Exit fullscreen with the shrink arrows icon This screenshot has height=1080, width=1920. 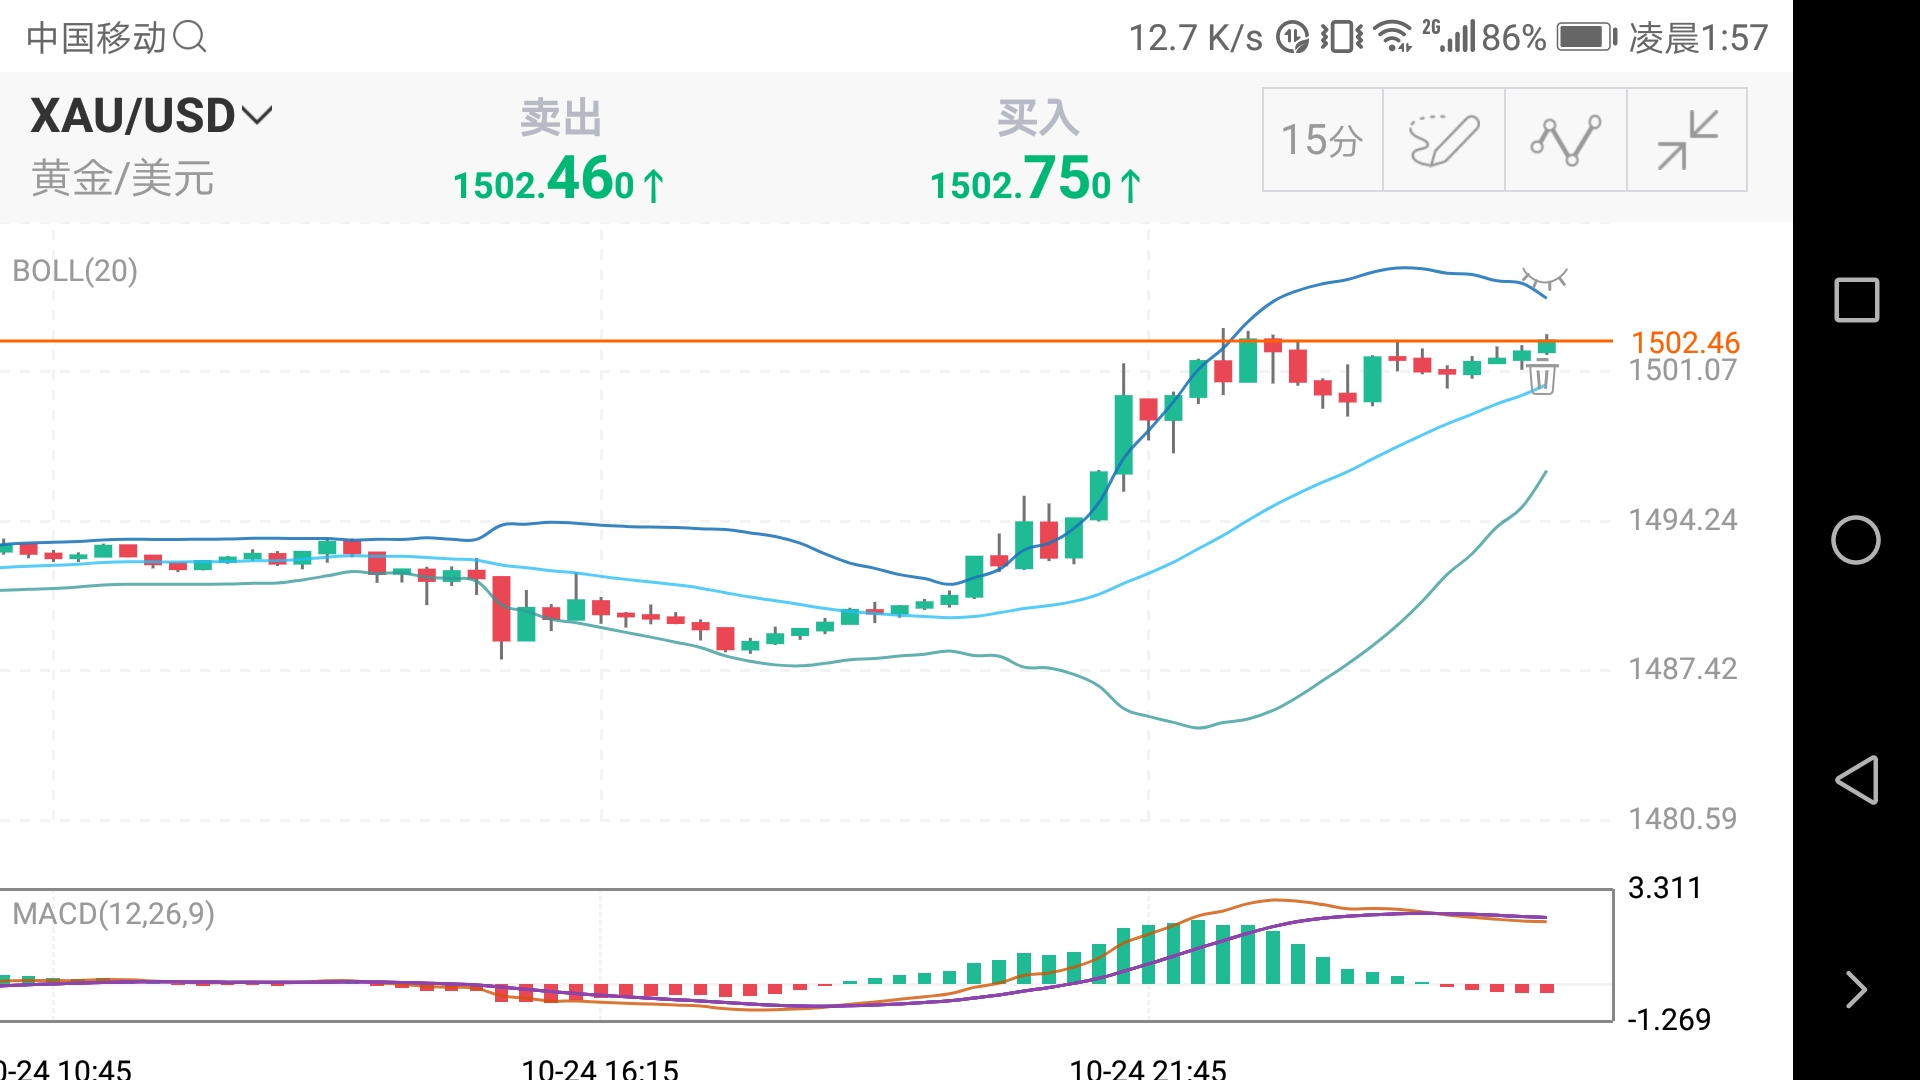point(1687,140)
